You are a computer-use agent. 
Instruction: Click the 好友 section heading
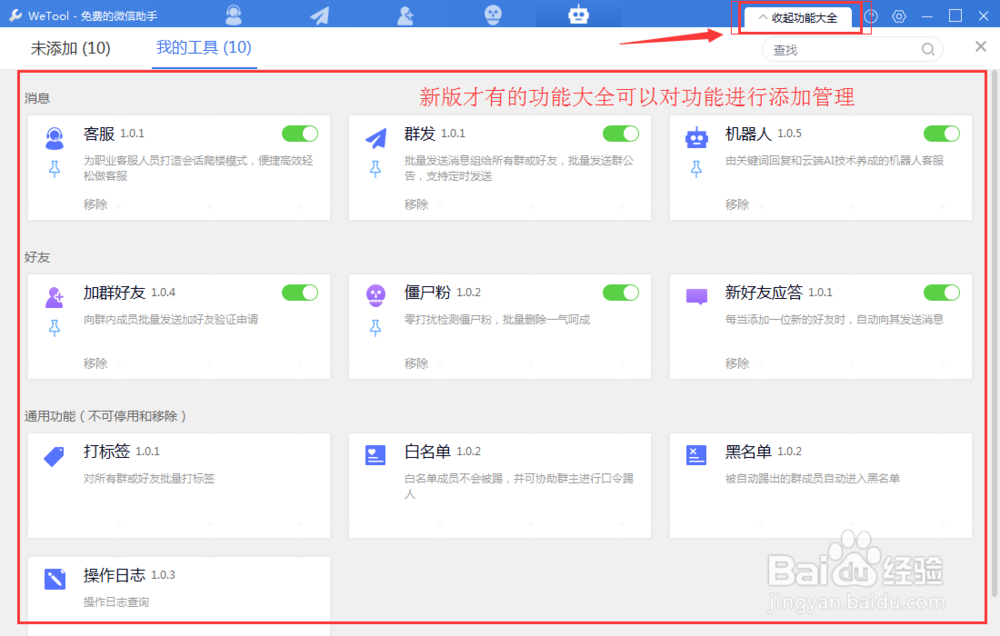pyautogui.click(x=37, y=257)
